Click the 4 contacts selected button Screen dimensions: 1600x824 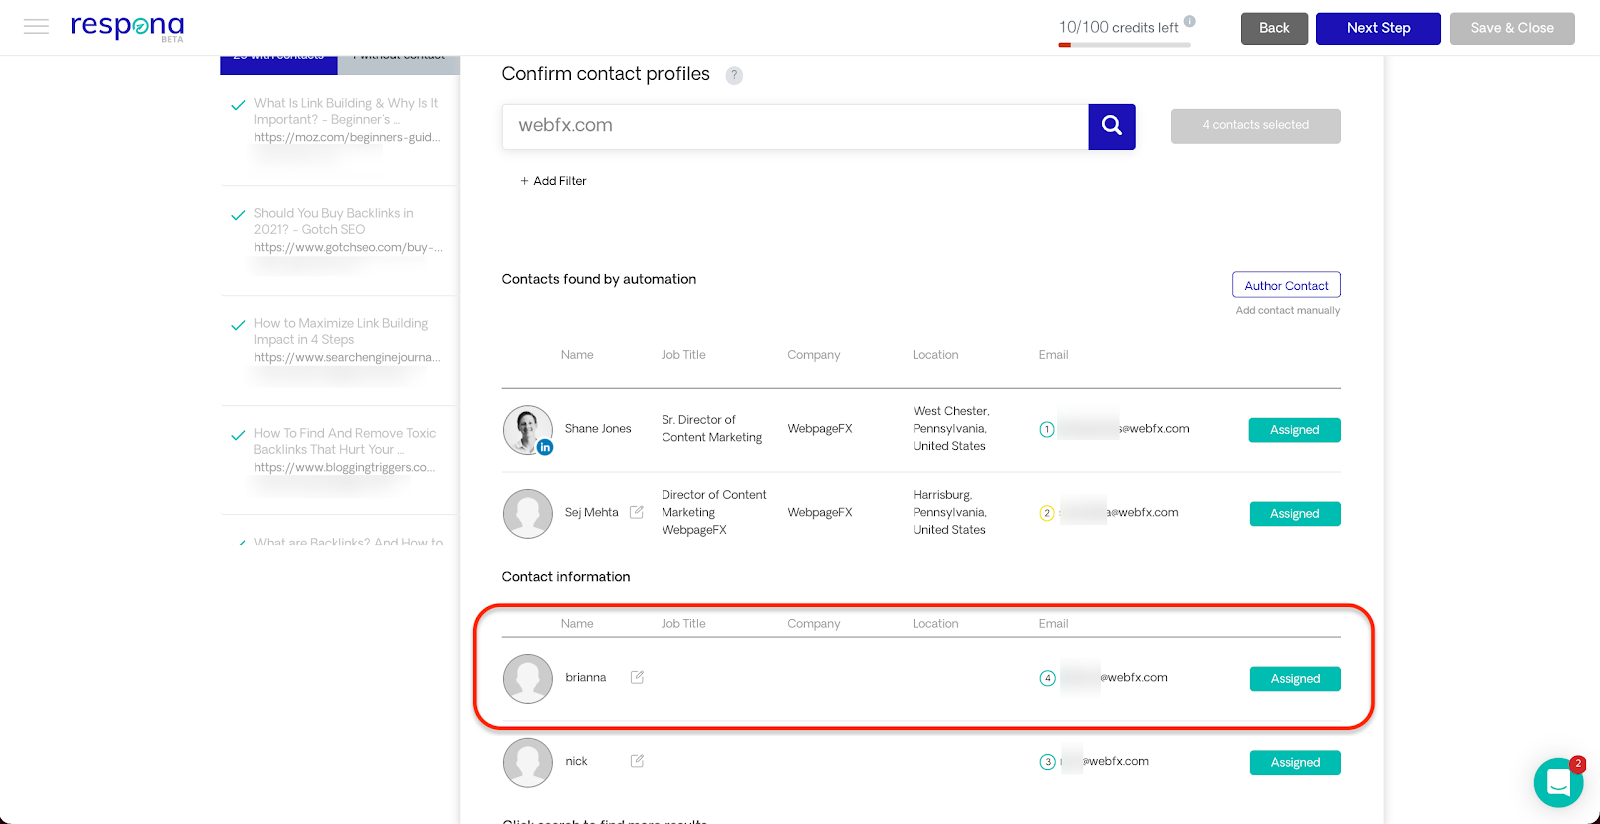pyautogui.click(x=1256, y=126)
